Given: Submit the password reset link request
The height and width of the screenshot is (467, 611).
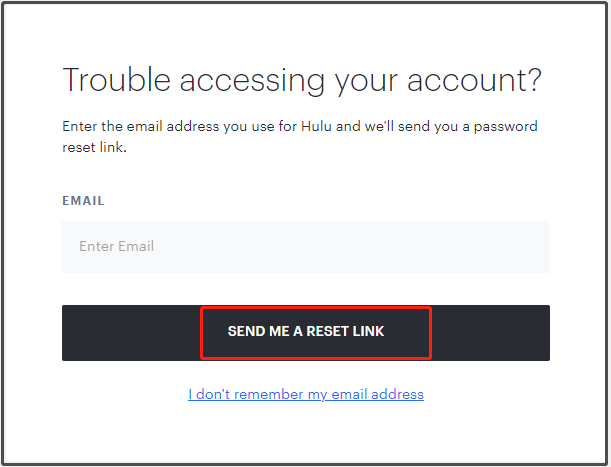Looking at the screenshot, I should click(306, 333).
